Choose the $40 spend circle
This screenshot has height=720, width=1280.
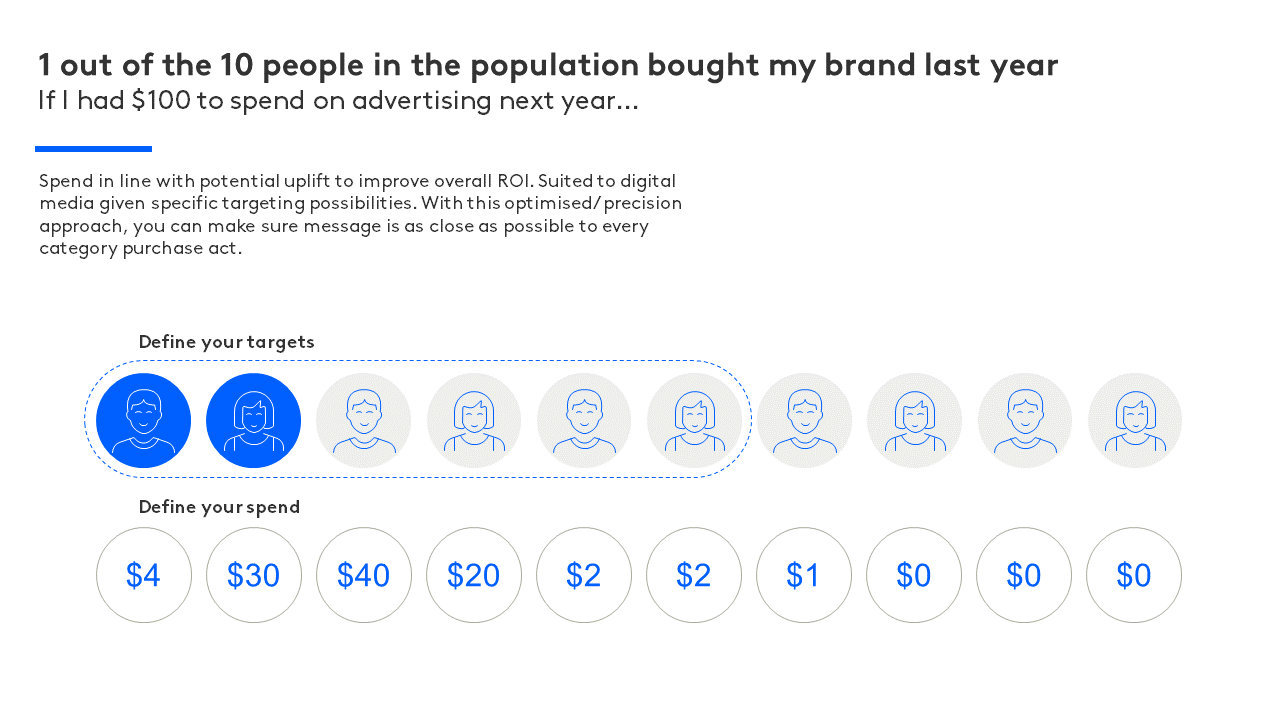(x=364, y=575)
